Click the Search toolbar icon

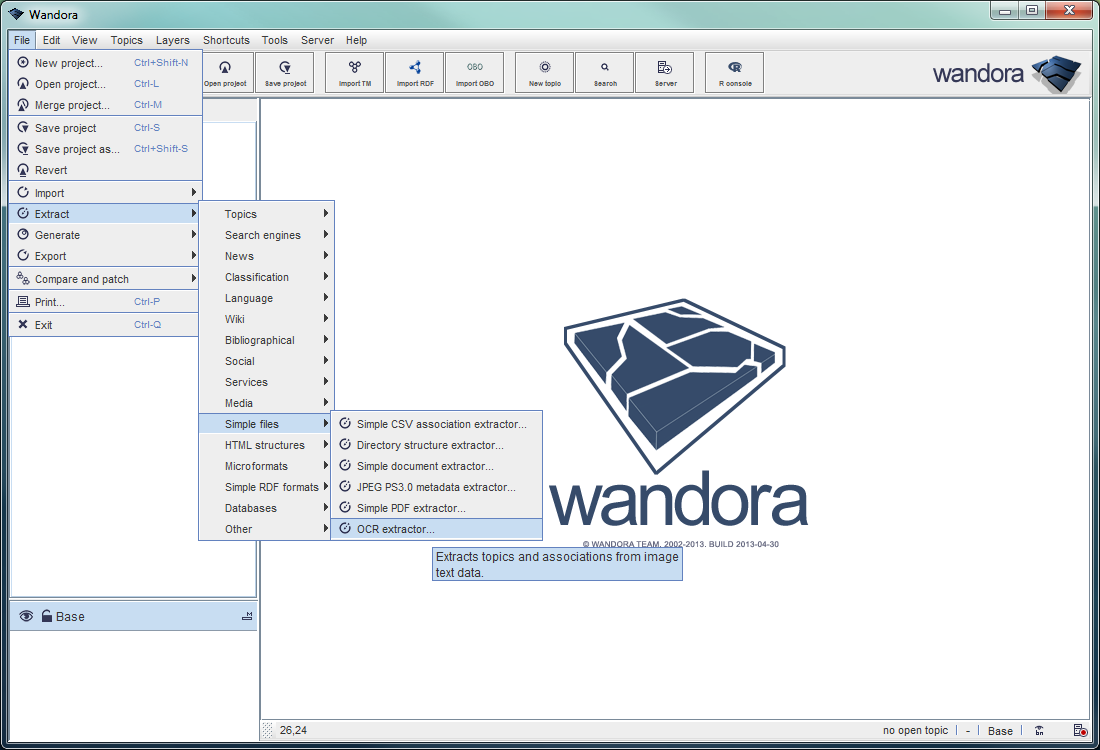pos(605,72)
